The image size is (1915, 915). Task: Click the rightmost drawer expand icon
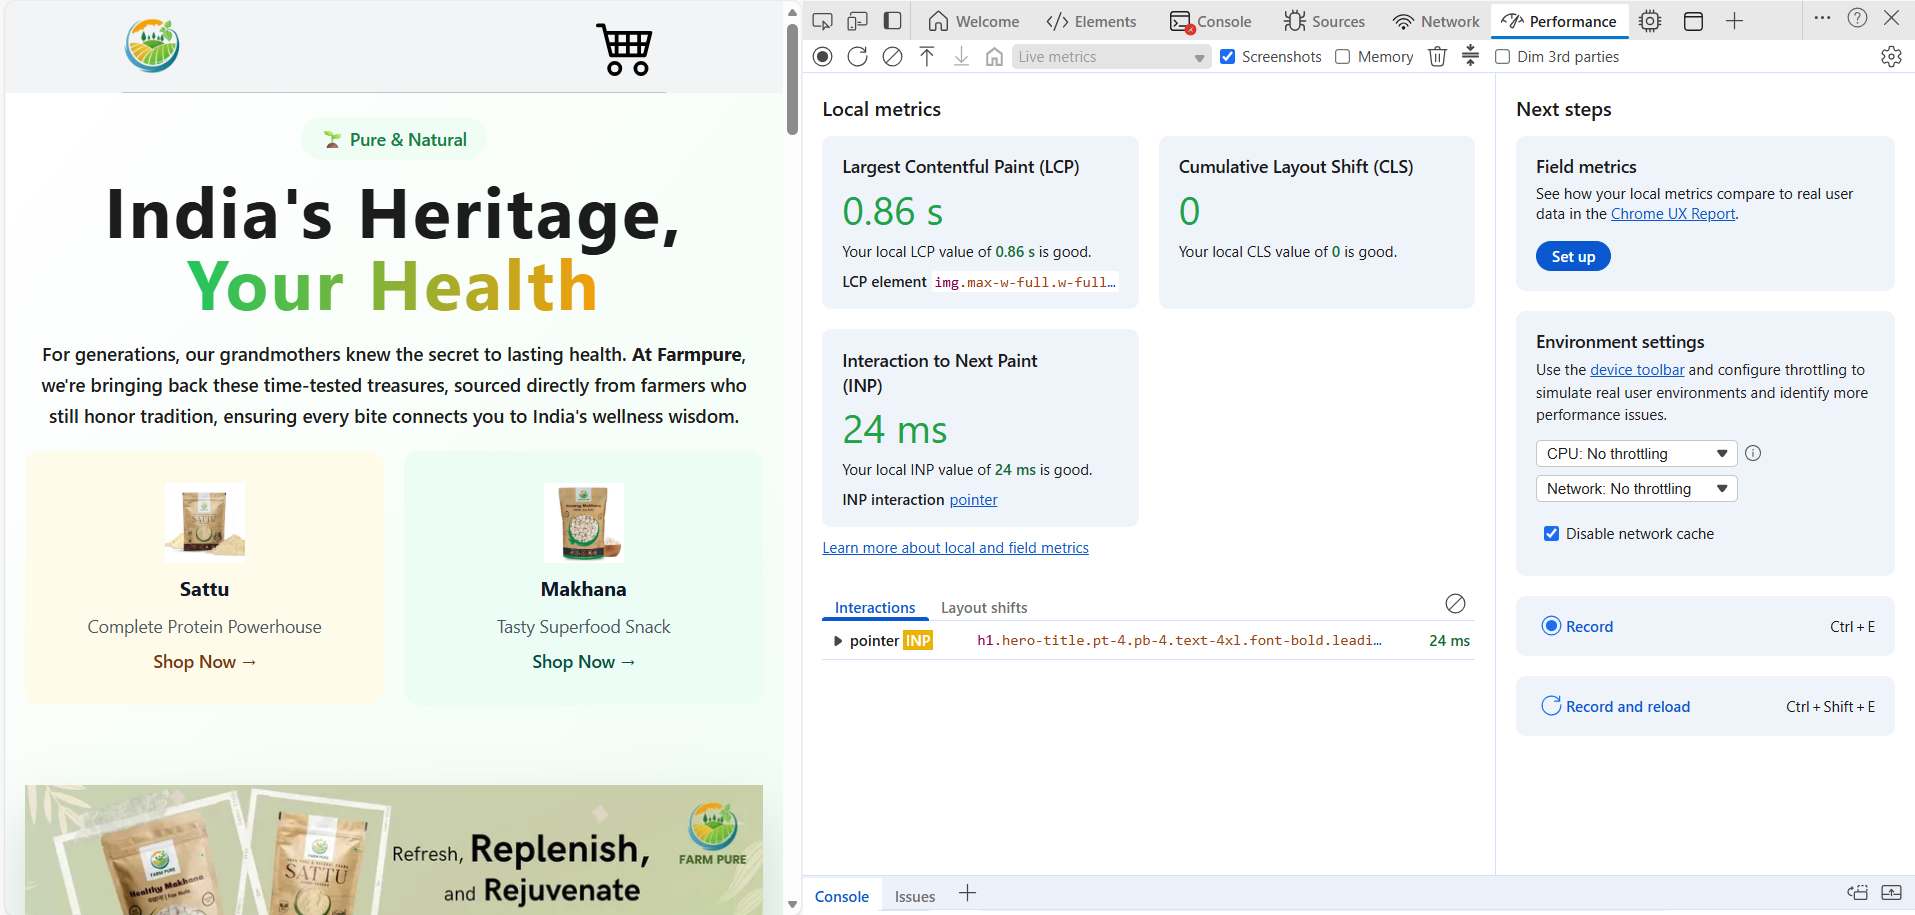point(1891,893)
